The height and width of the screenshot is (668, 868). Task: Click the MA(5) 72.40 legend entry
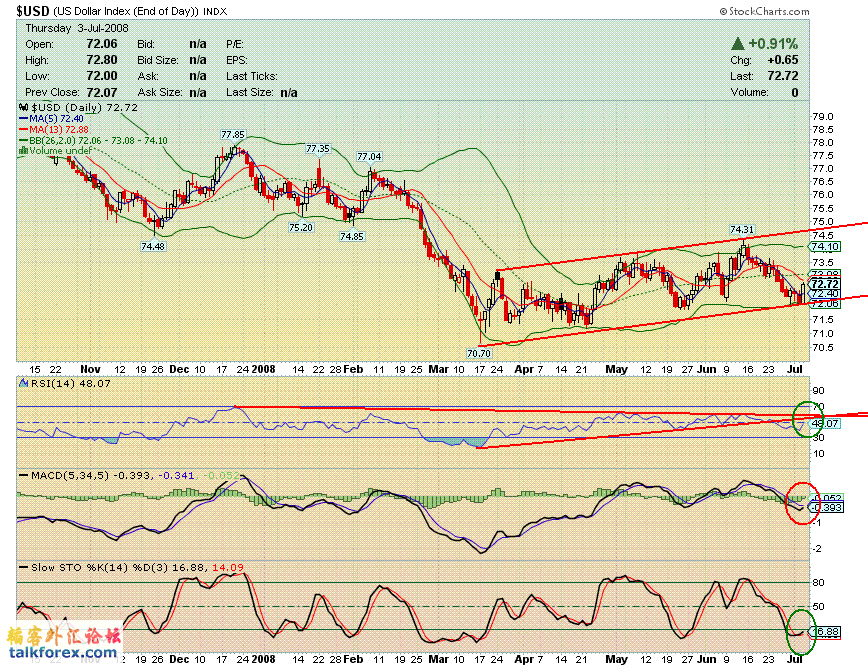click(51, 118)
